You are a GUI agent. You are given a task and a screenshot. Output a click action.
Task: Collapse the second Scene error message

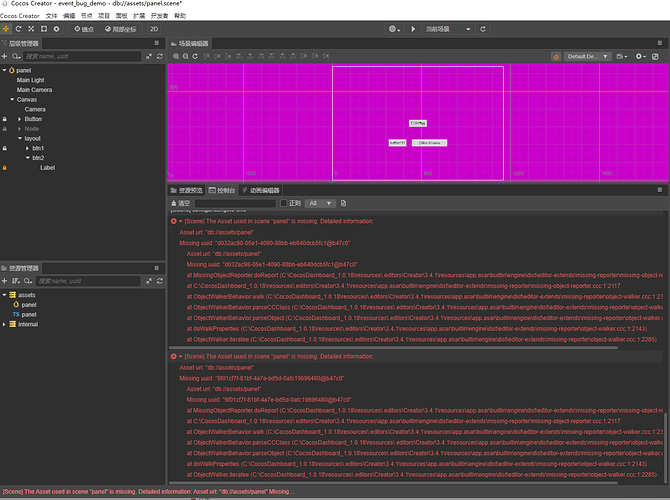tap(181, 356)
